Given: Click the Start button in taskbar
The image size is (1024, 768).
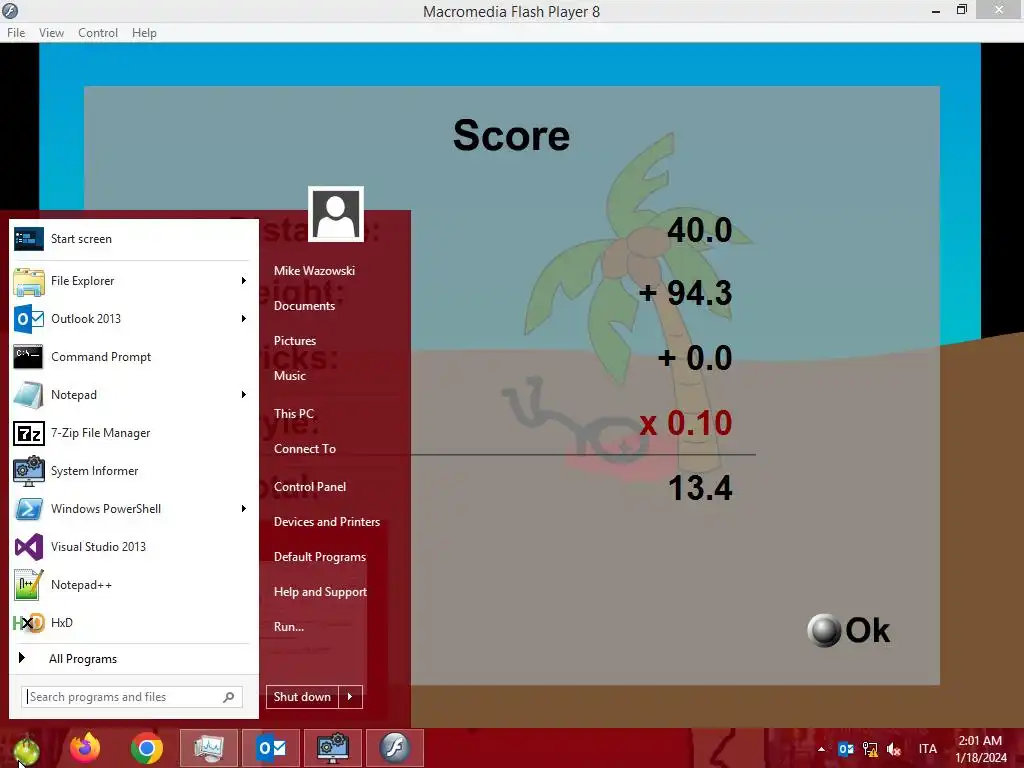Looking at the screenshot, I should pos(26,749).
